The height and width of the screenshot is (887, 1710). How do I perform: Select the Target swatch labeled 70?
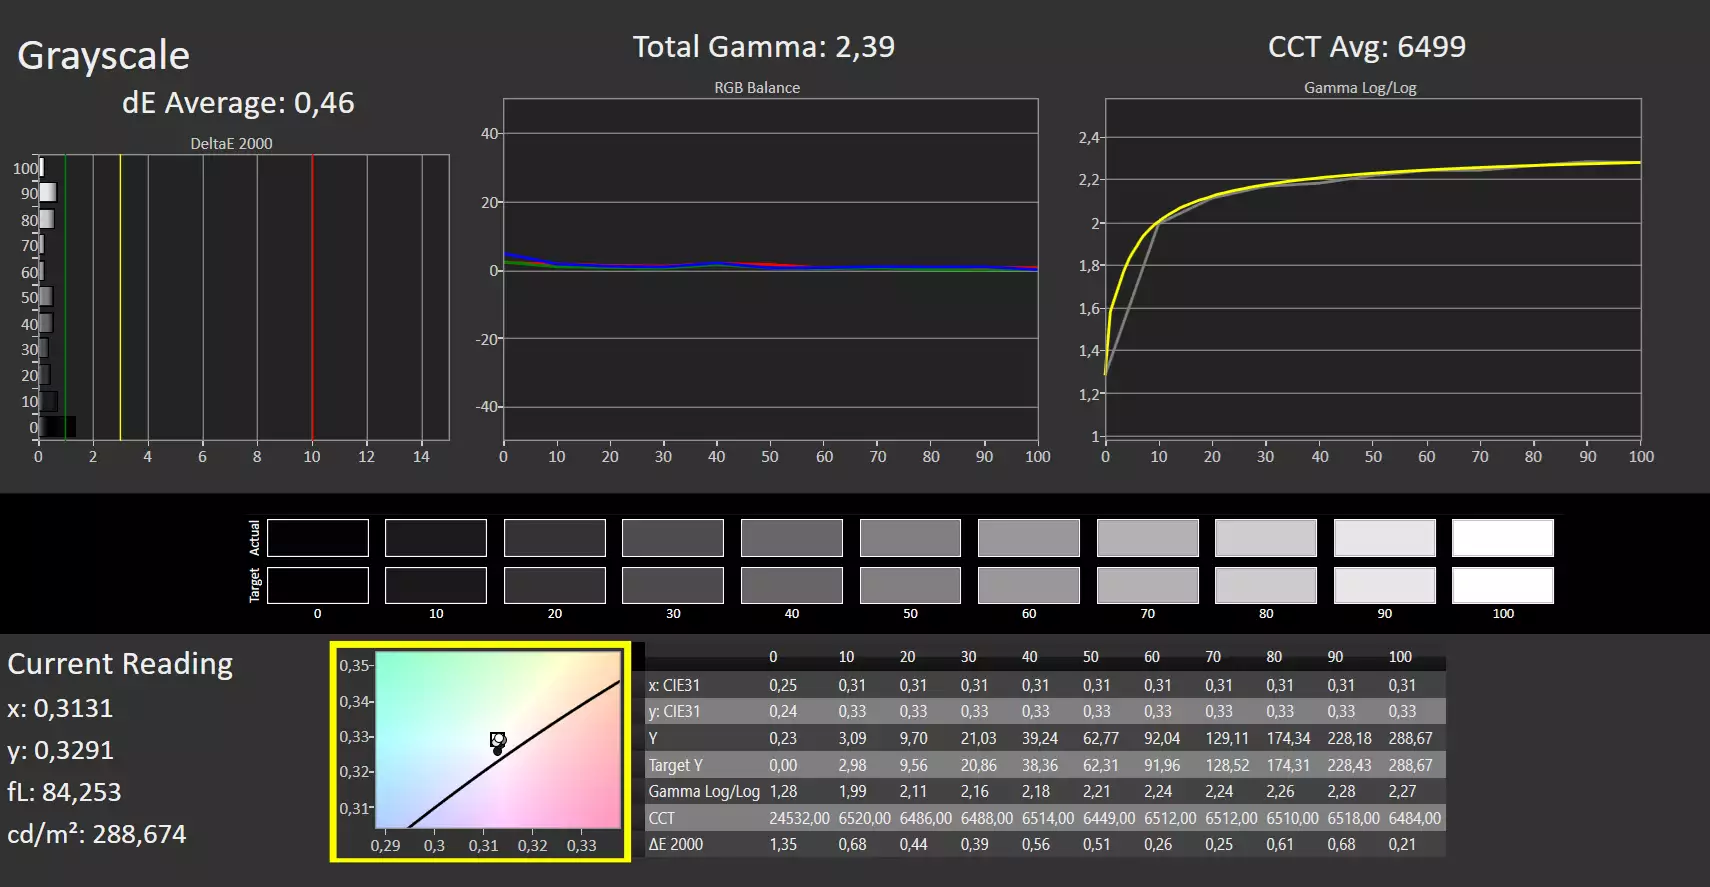[x=1148, y=585]
